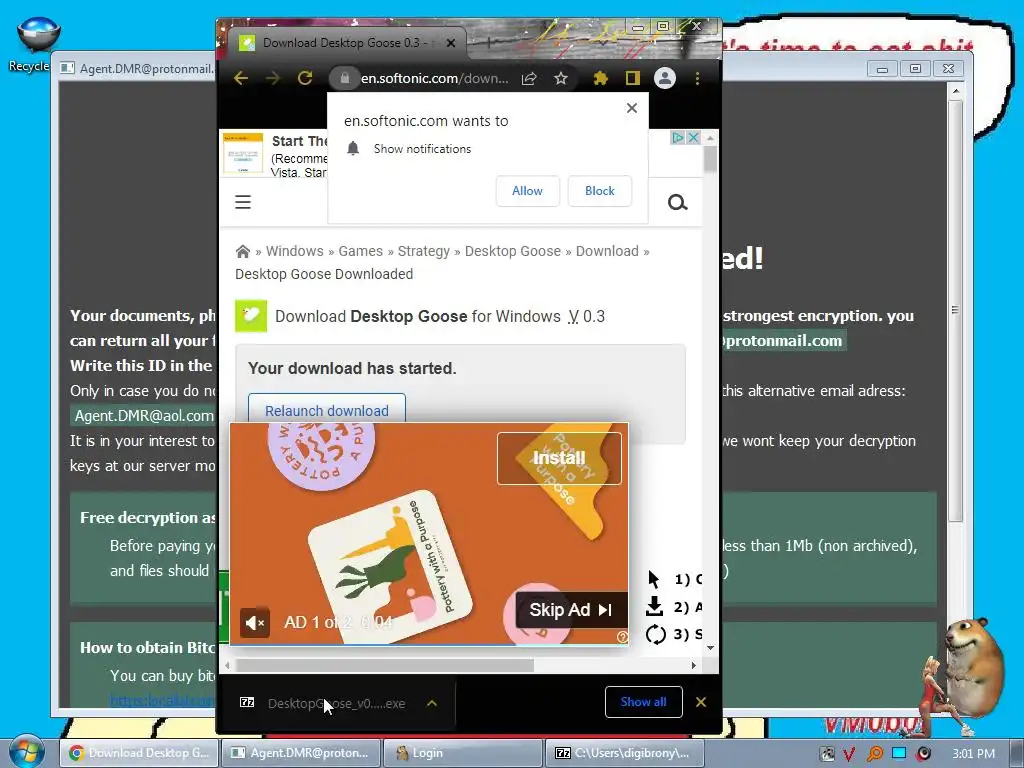Open Desktop Goose breadcrumb link
This screenshot has width=1024, height=768.
click(x=513, y=251)
